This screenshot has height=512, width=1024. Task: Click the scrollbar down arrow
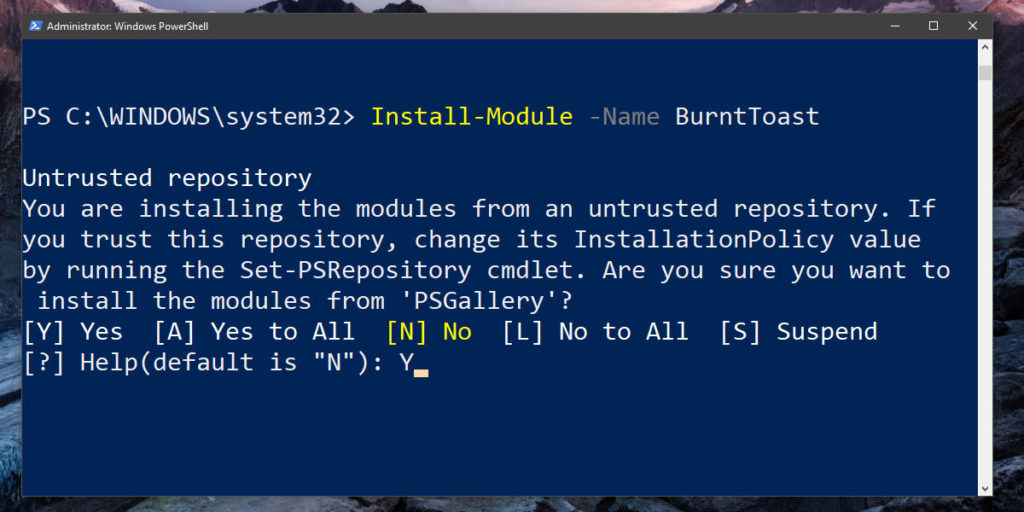pos(985,488)
